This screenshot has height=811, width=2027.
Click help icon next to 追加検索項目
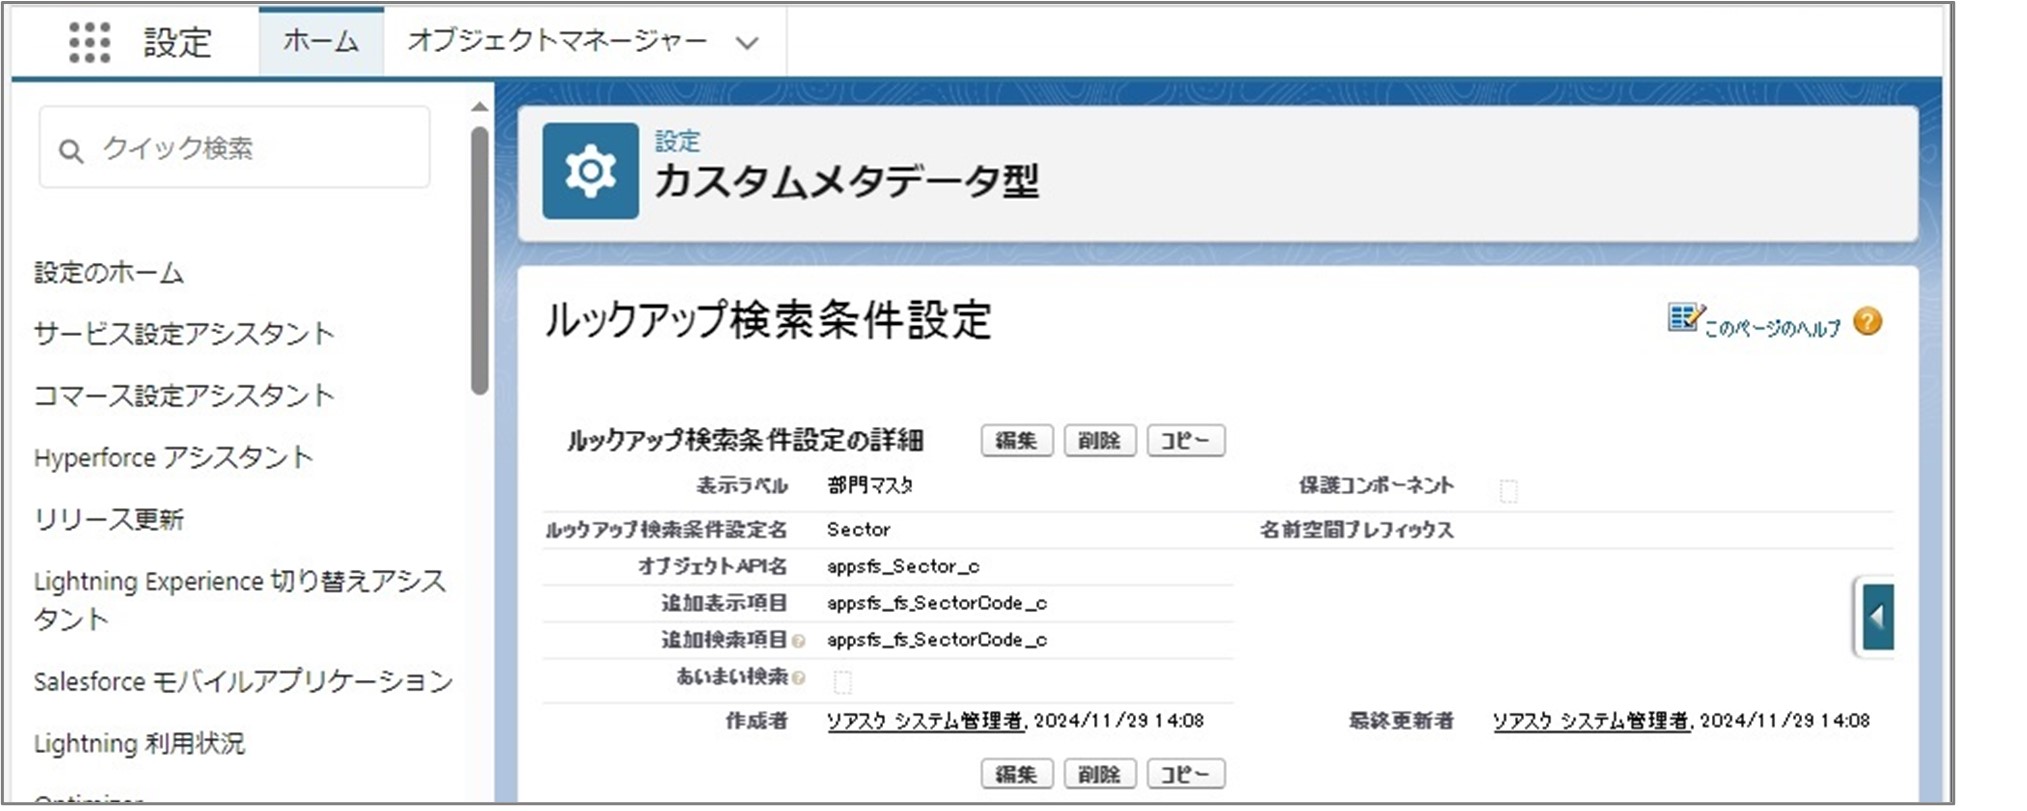pos(798,641)
